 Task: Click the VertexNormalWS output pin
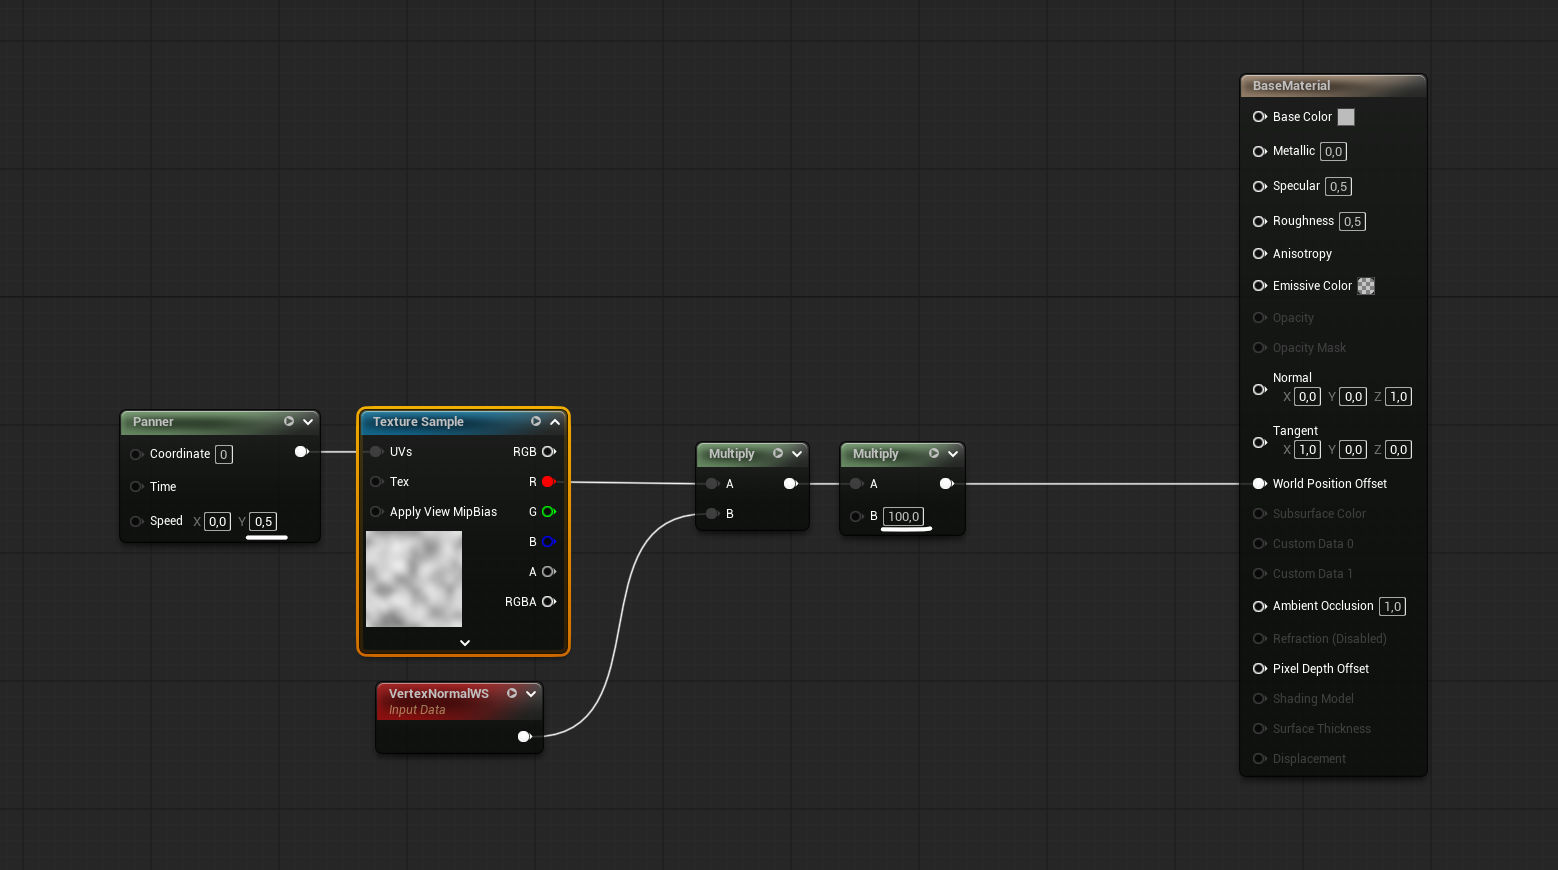tap(524, 737)
